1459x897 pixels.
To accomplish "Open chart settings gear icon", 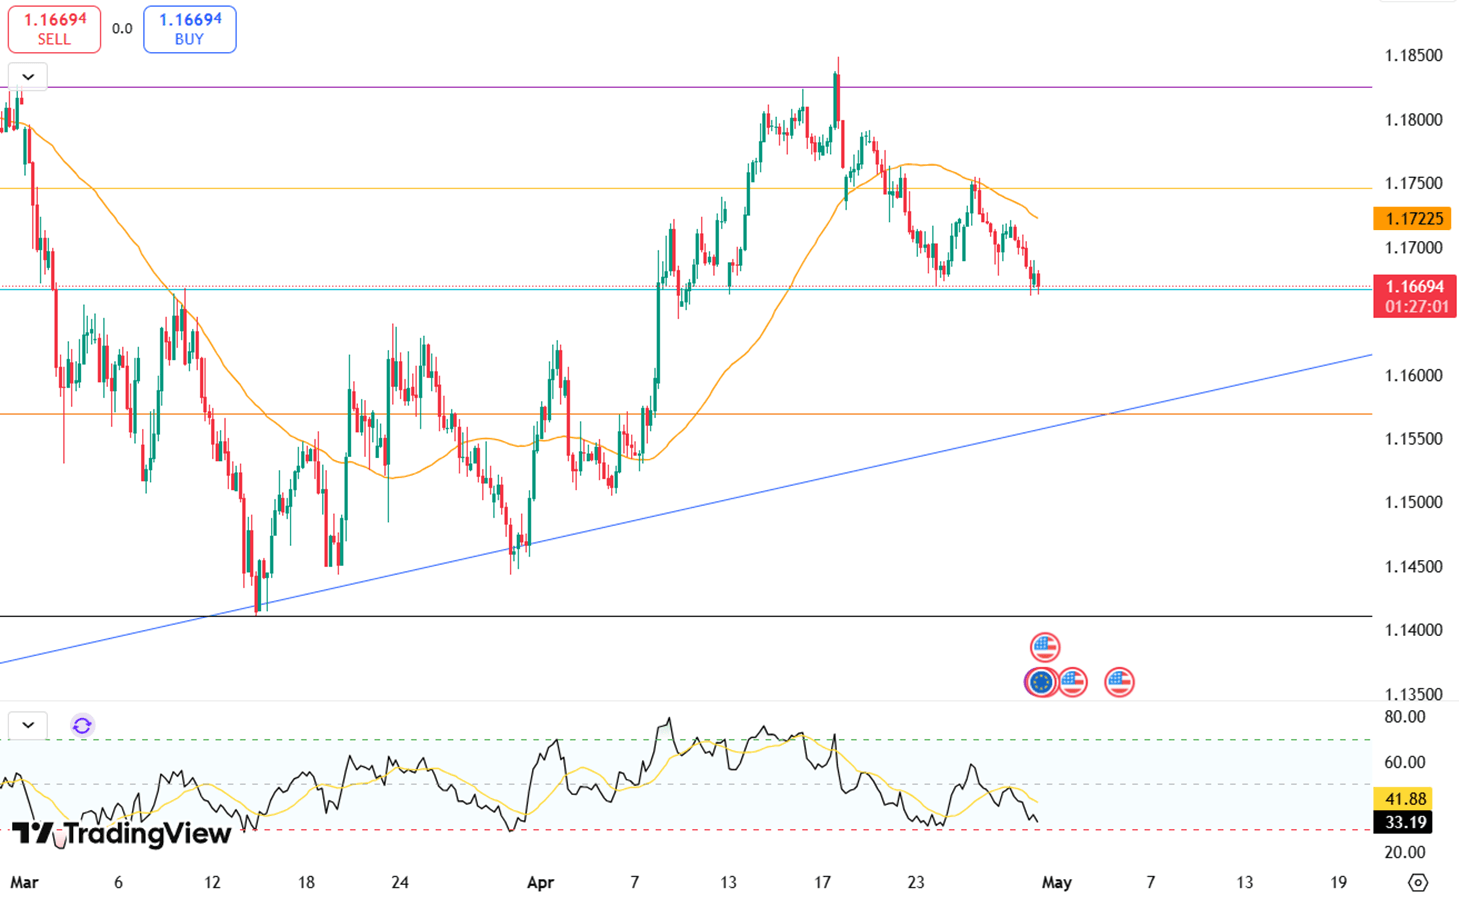I will [1417, 882].
